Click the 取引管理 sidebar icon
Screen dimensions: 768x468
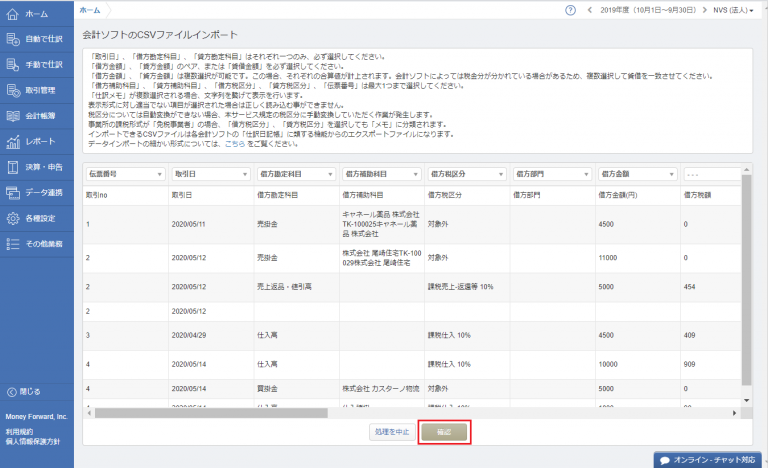tap(13, 90)
